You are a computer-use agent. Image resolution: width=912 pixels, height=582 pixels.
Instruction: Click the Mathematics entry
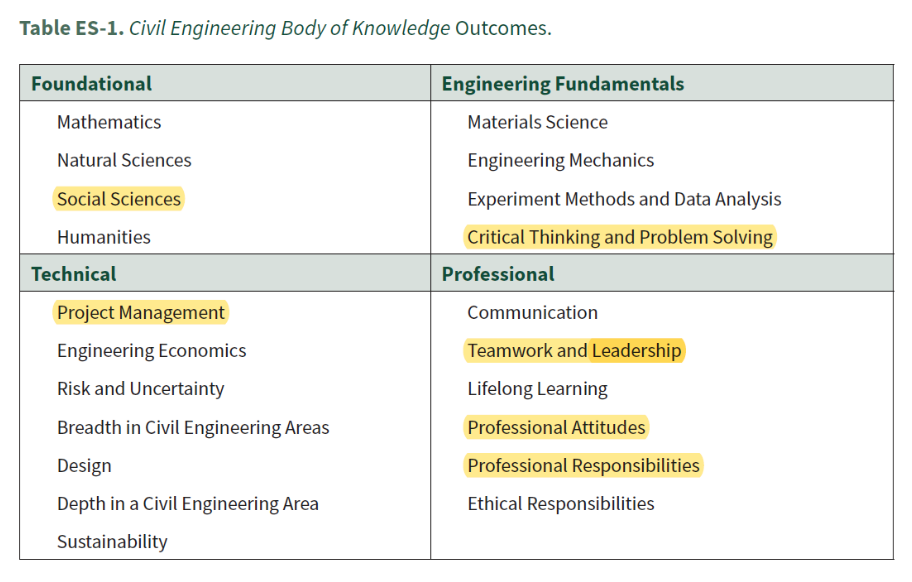tap(109, 122)
